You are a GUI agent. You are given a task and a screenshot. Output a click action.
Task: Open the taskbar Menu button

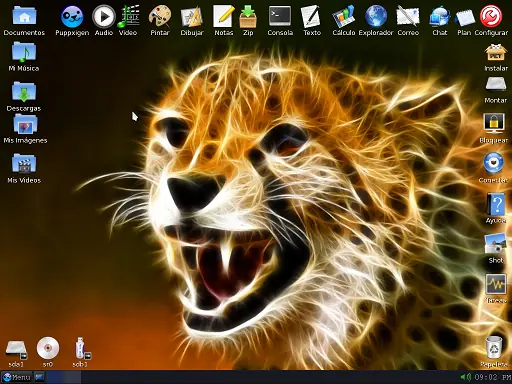17,377
